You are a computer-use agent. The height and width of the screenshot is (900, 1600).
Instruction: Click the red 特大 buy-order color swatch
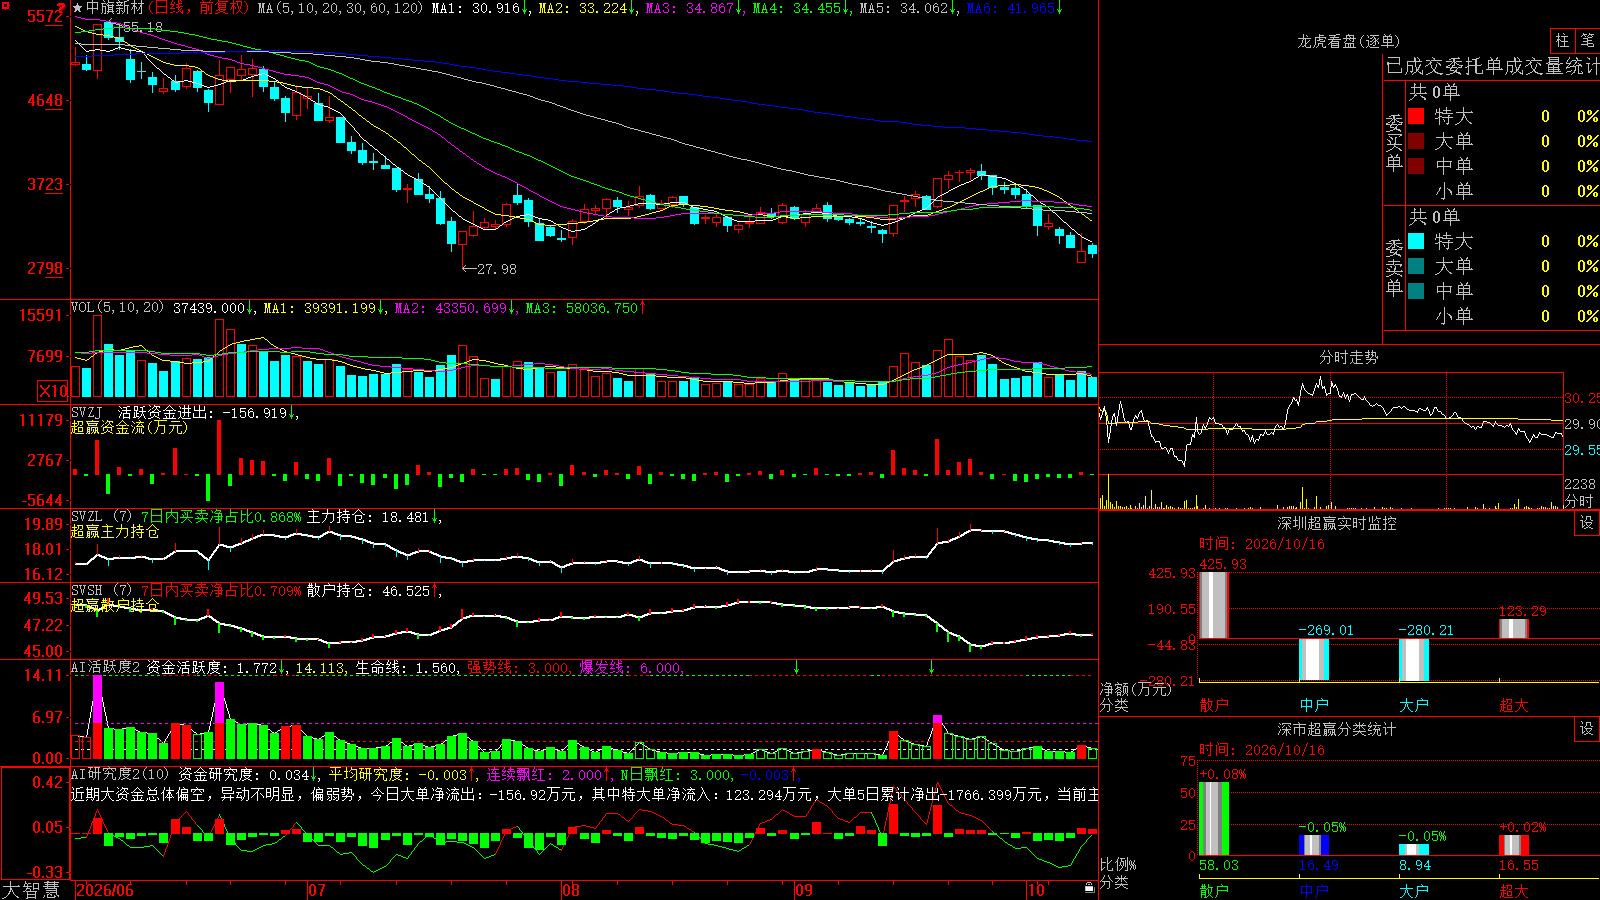[1416, 116]
